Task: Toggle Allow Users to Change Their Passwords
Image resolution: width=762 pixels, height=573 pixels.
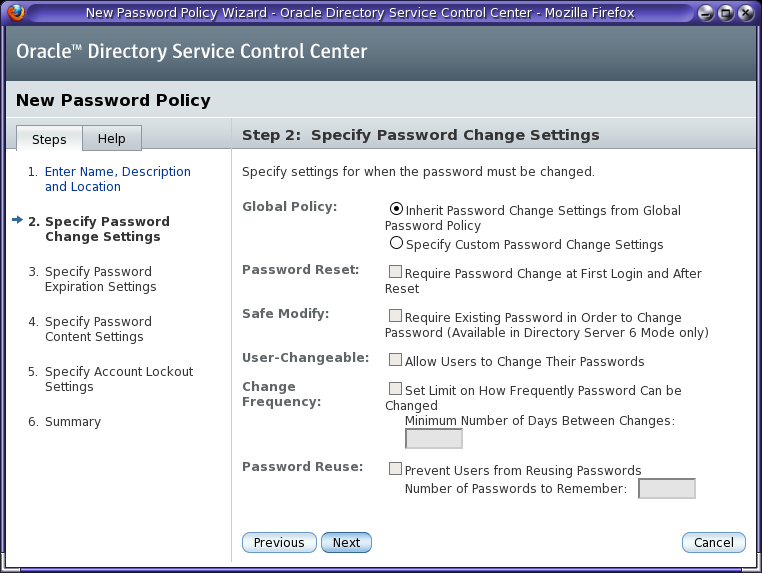Action: point(396,360)
